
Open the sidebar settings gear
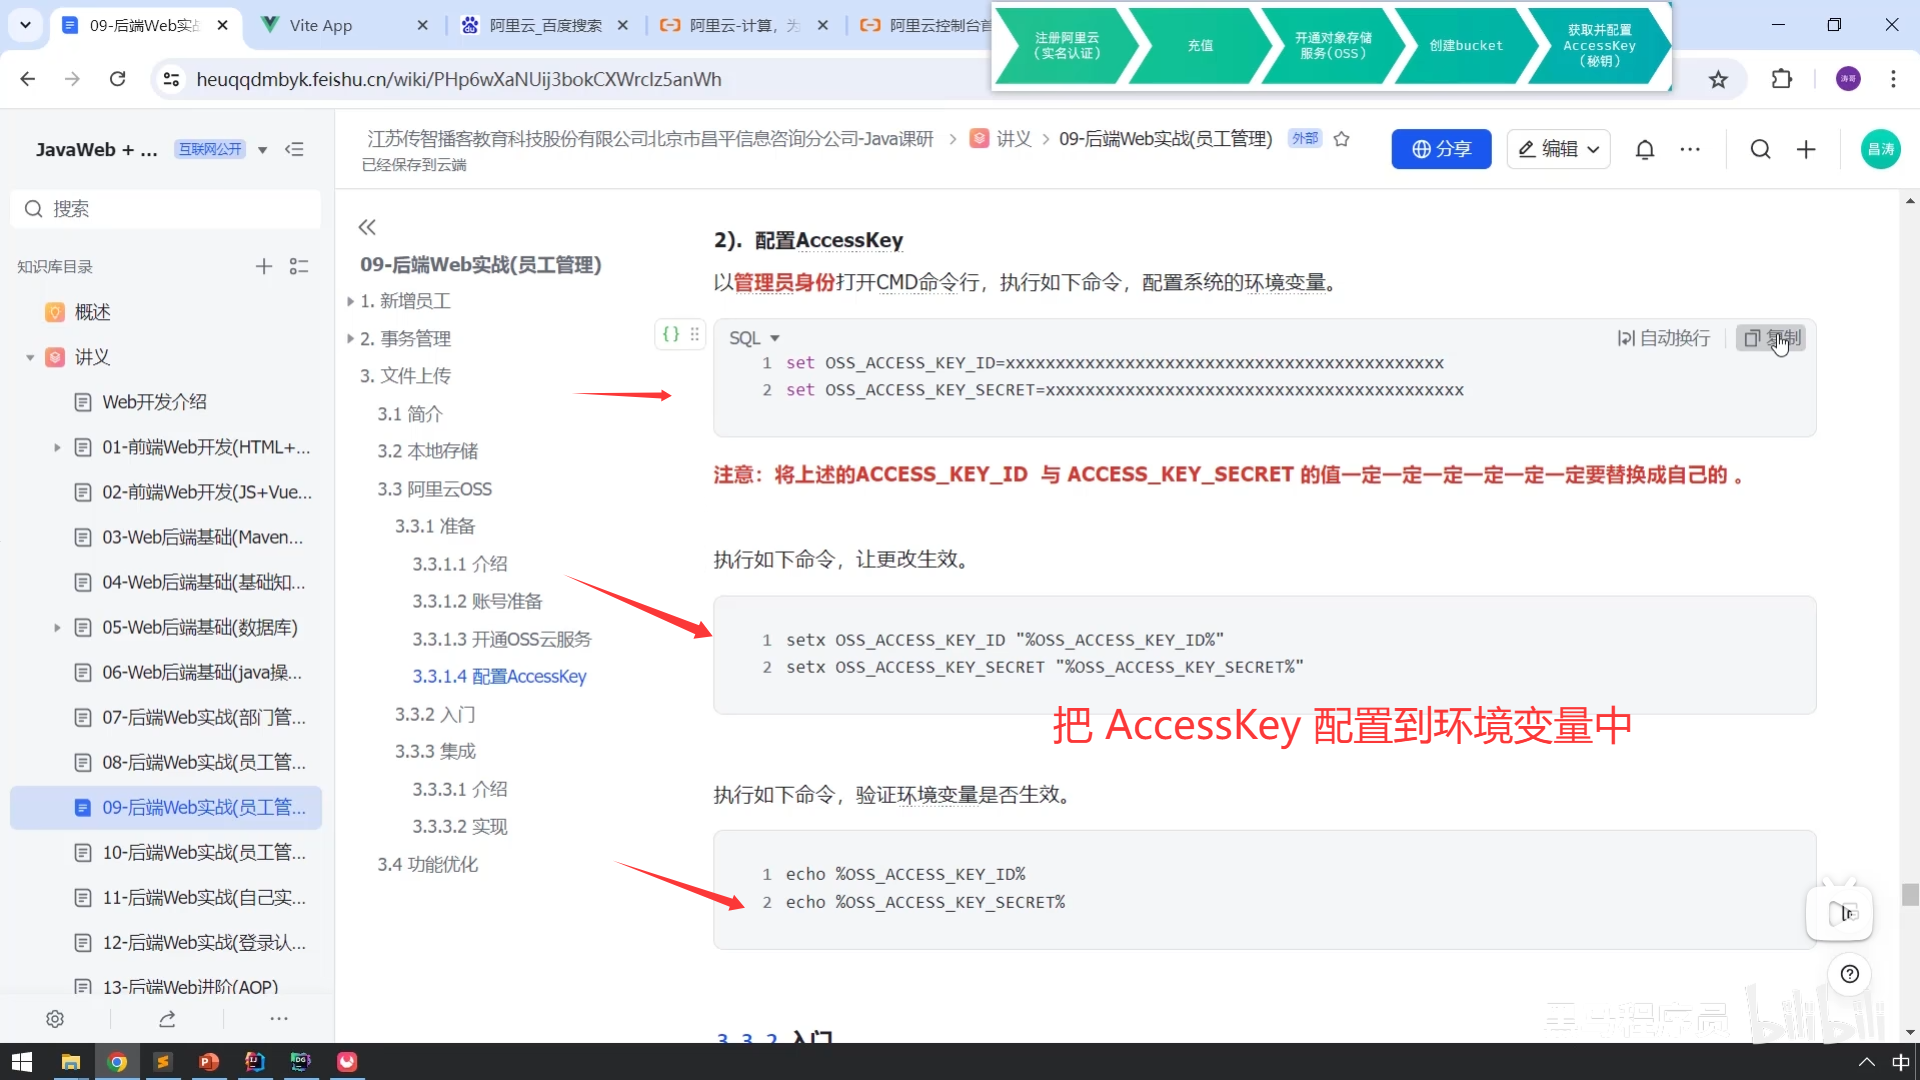pos(55,1018)
